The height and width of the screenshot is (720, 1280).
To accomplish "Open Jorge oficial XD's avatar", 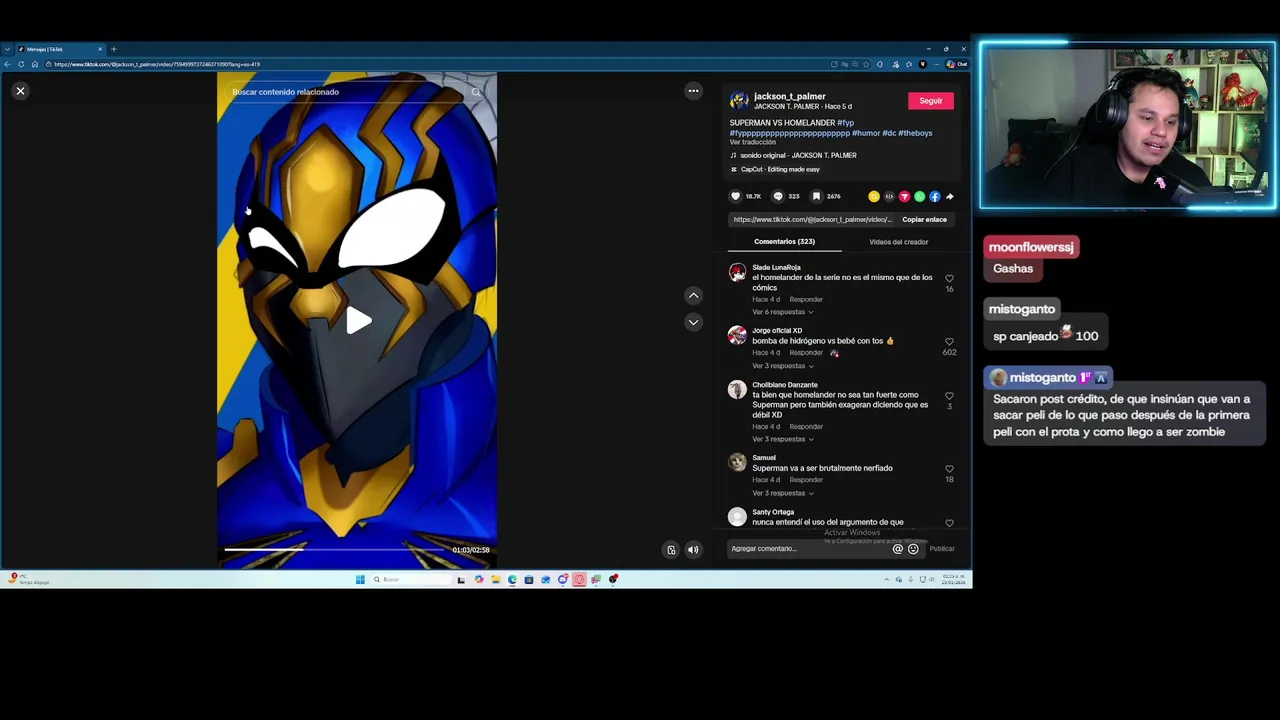I will pyautogui.click(x=737, y=335).
